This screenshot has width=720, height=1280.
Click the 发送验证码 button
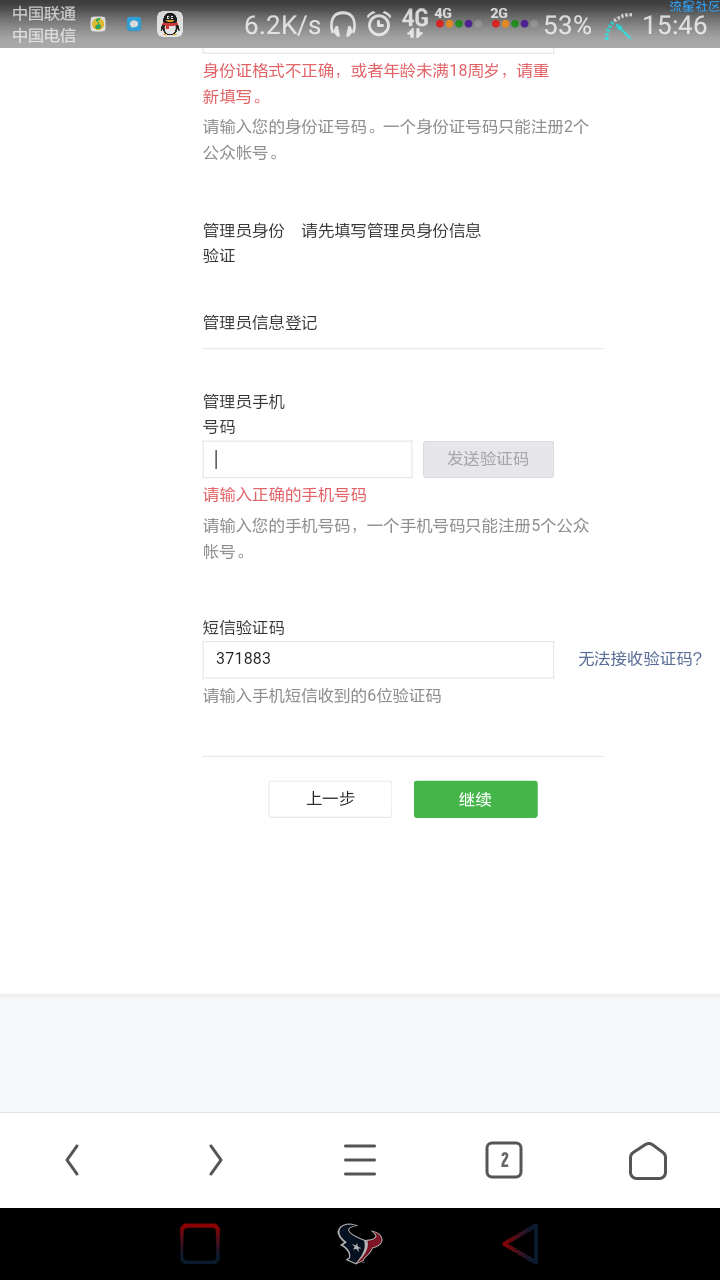[x=488, y=459]
